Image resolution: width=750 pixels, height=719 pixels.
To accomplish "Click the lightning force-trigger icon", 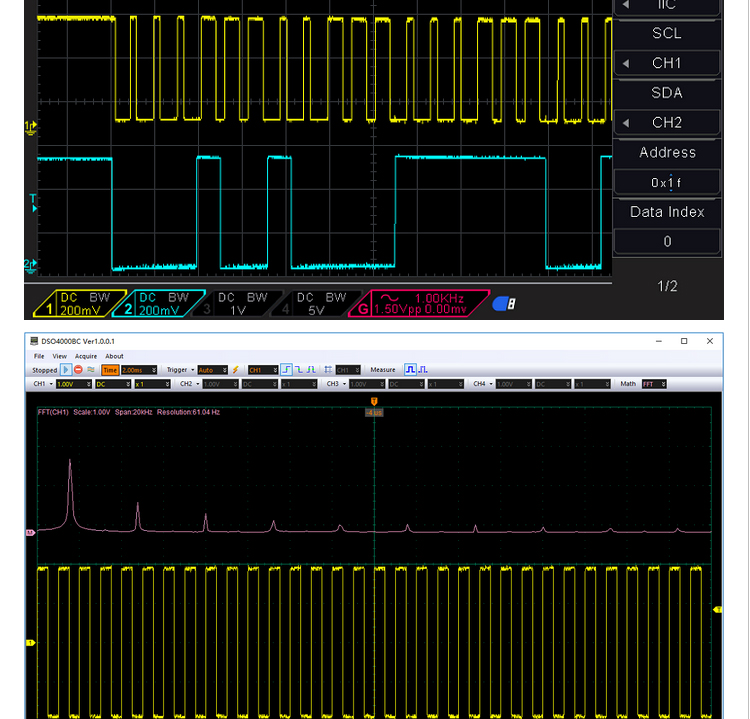I will (236, 370).
